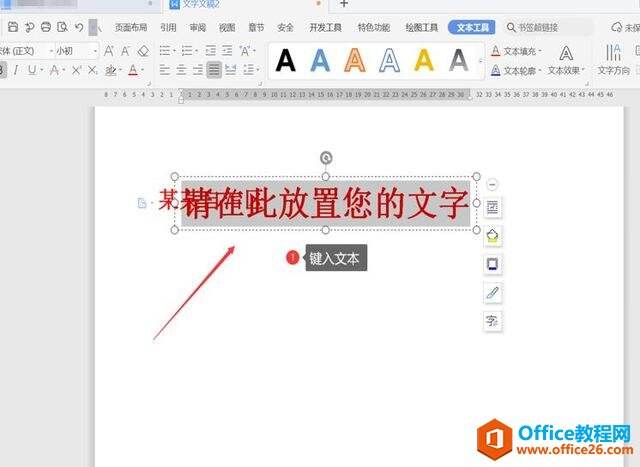Image resolution: width=640 pixels, height=467 pixels.
Task: Apply numbered list formatting
Action: click(187, 51)
